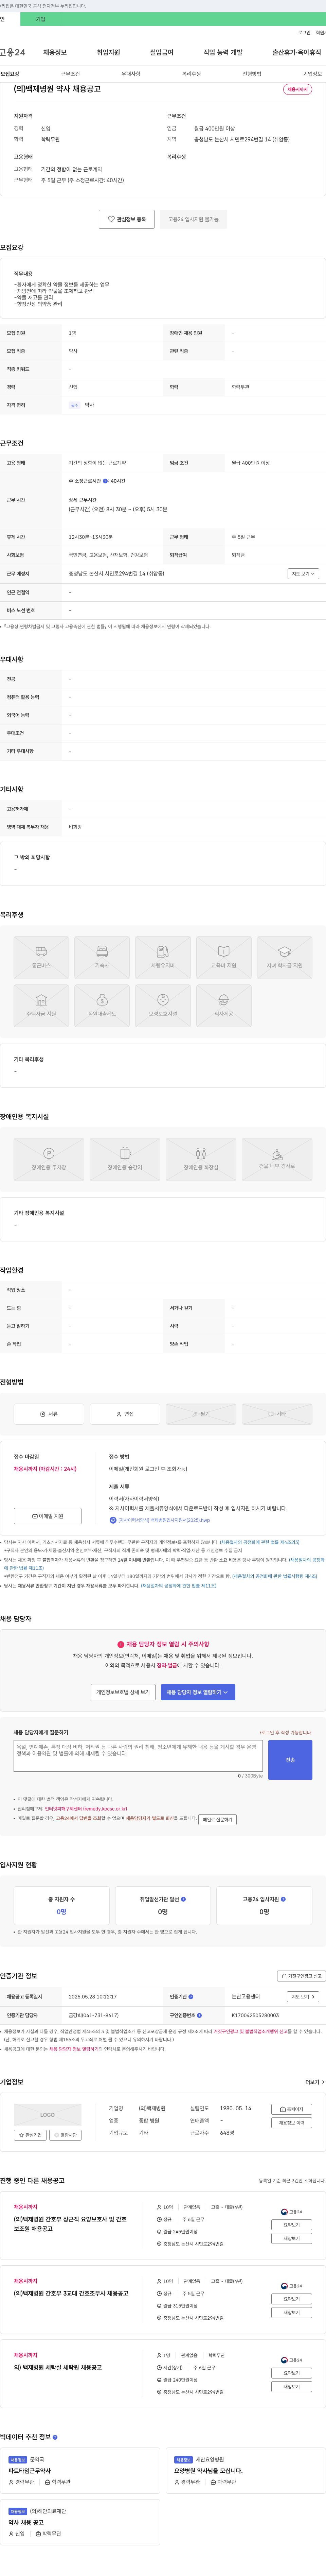Click the 관심정보 등록 button

tap(127, 219)
